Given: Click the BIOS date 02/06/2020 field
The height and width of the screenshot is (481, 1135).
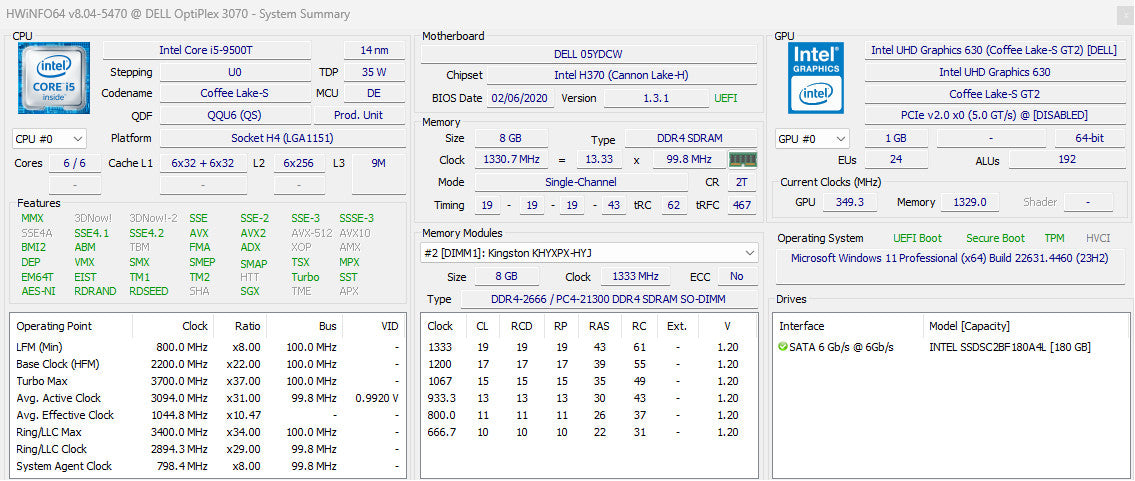Looking at the screenshot, I should point(520,98).
